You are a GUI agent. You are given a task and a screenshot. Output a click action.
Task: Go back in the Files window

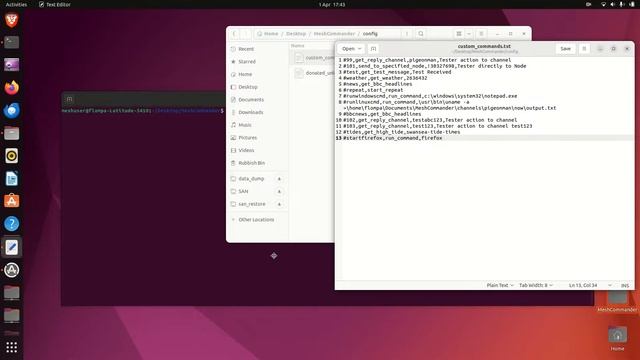pyautogui.click(x=235, y=33)
